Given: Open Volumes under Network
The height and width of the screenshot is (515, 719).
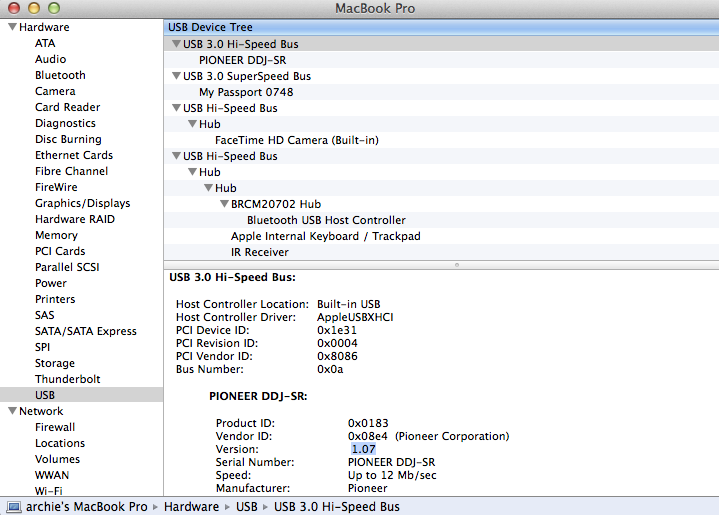Looking at the screenshot, I should tap(57, 459).
